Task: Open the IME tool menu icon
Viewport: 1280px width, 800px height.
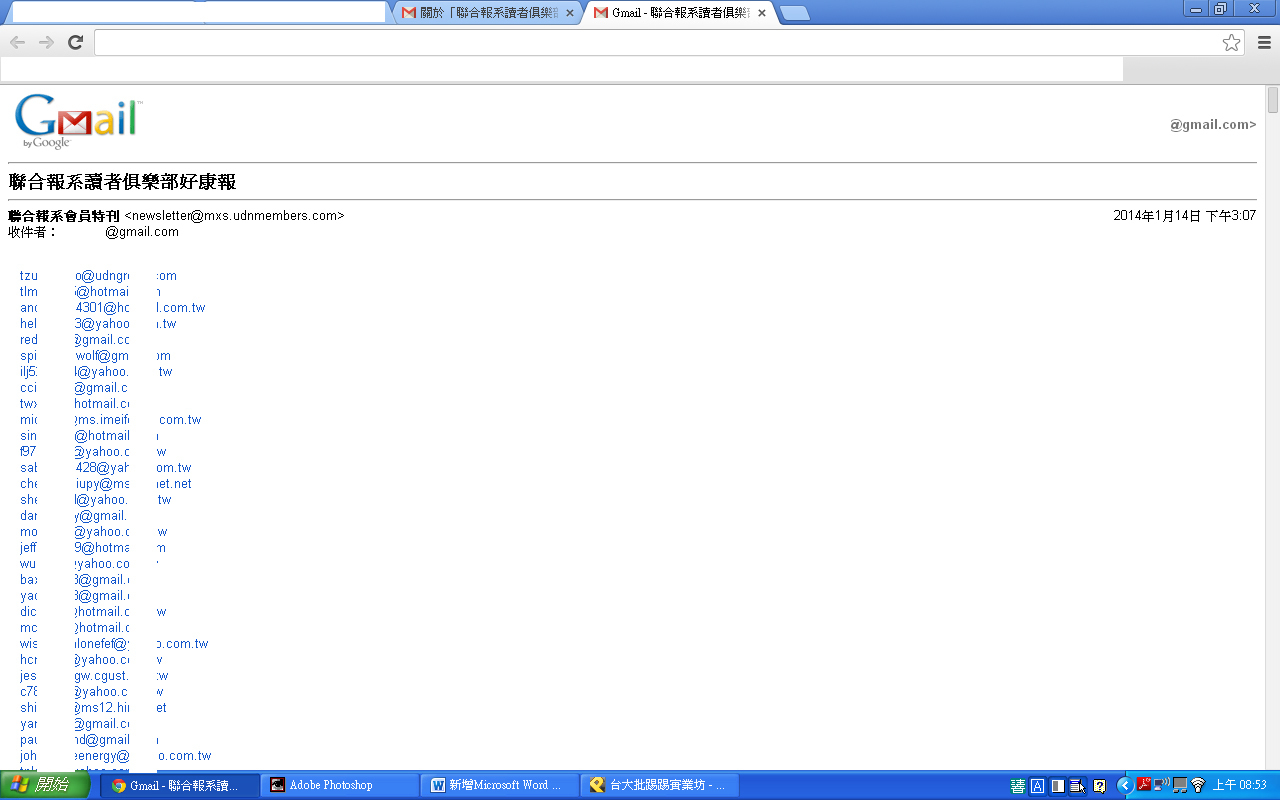Action: coord(1077,786)
